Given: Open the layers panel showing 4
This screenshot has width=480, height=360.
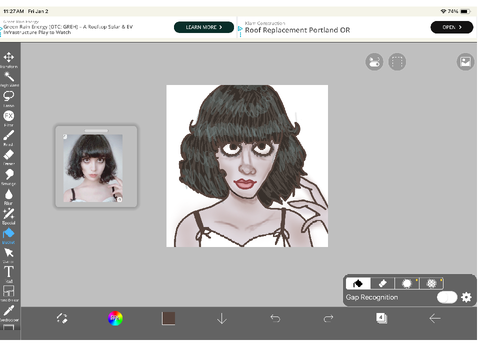Looking at the screenshot, I should point(381,318).
